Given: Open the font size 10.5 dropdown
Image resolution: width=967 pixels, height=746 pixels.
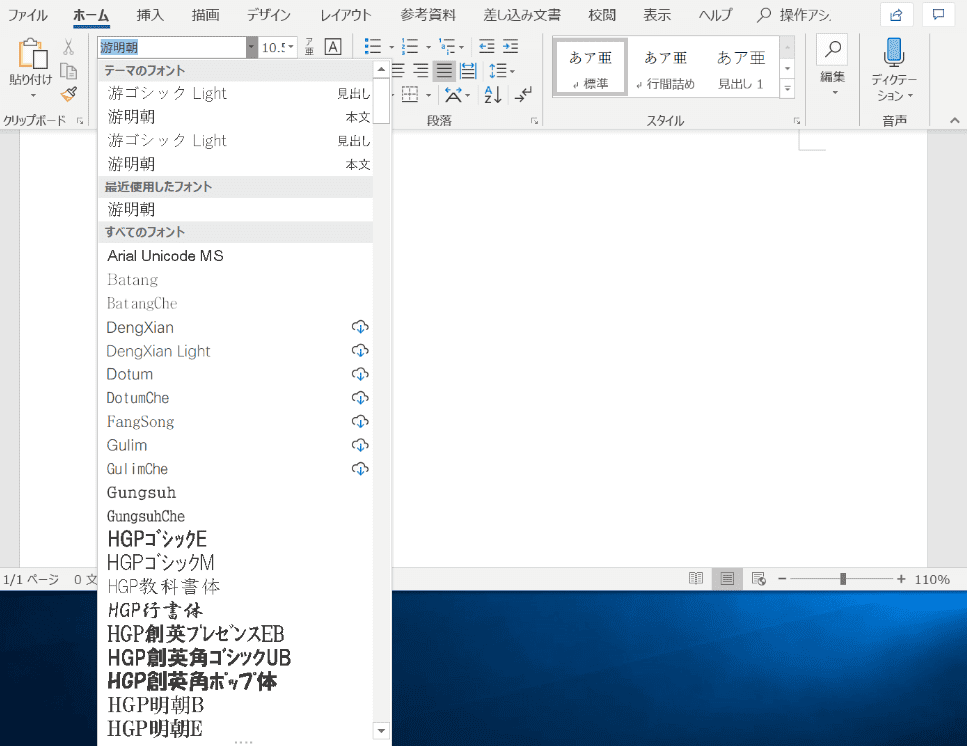Looking at the screenshot, I should (x=292, y=47).
